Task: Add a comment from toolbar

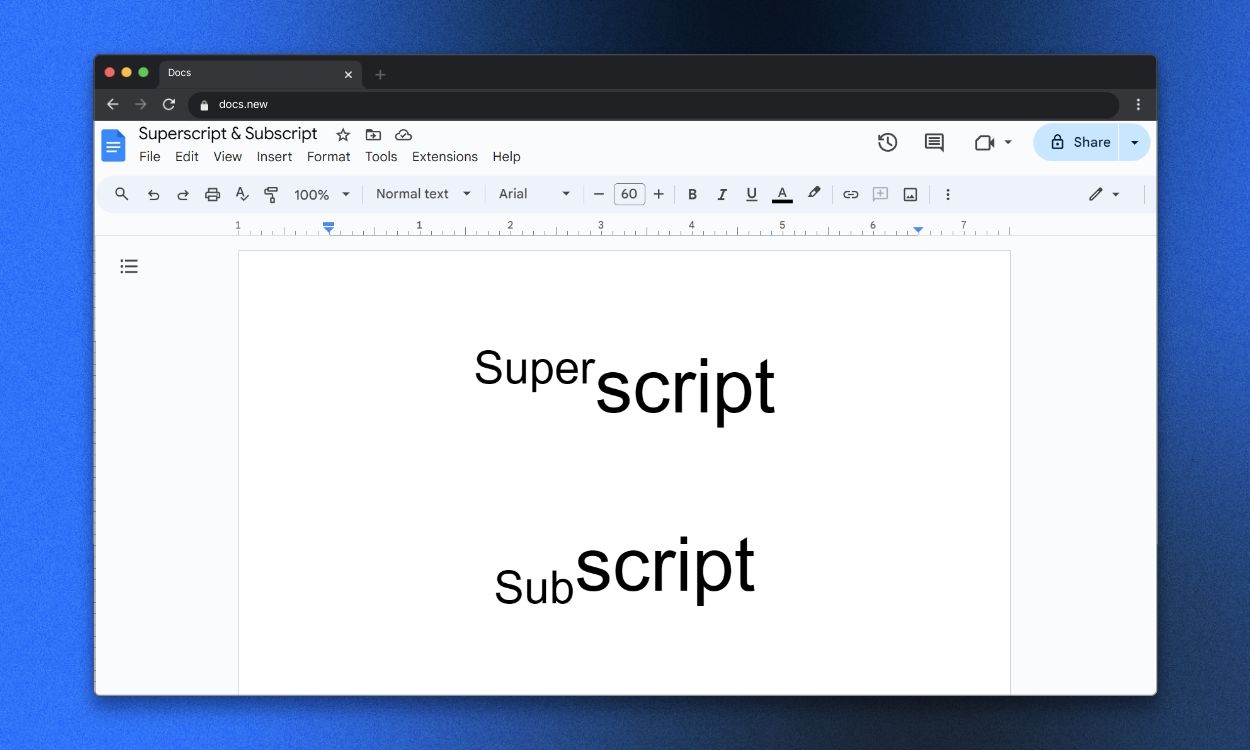Action: click(880, 195)
